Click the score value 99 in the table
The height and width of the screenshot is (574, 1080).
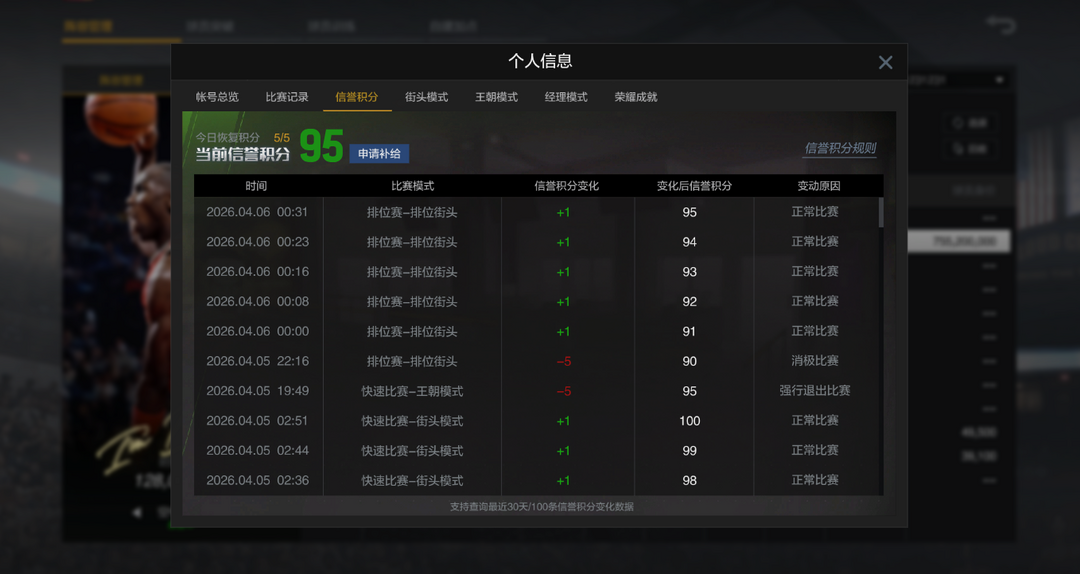coord(689,451)
